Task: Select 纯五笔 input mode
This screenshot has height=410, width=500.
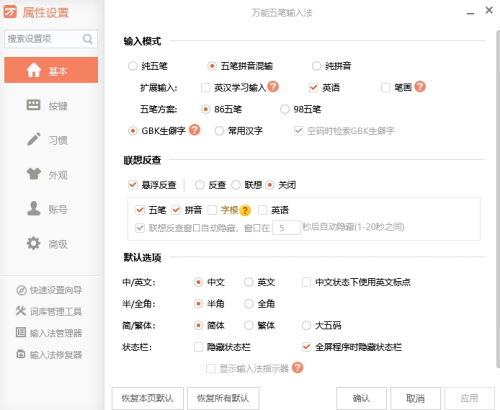Action: tap(133, 66)
